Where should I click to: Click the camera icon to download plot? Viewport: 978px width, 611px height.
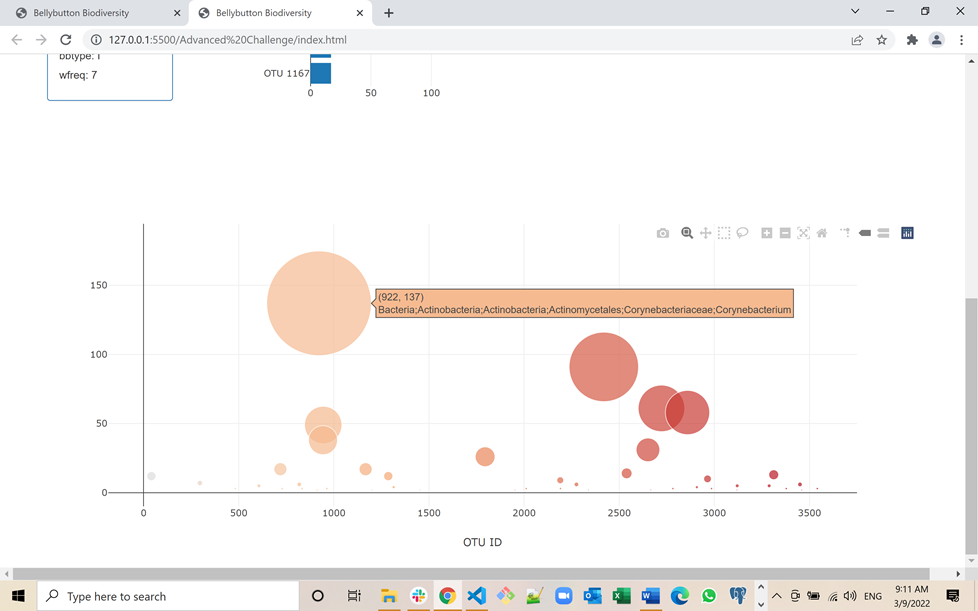click(x=662, y=232)
